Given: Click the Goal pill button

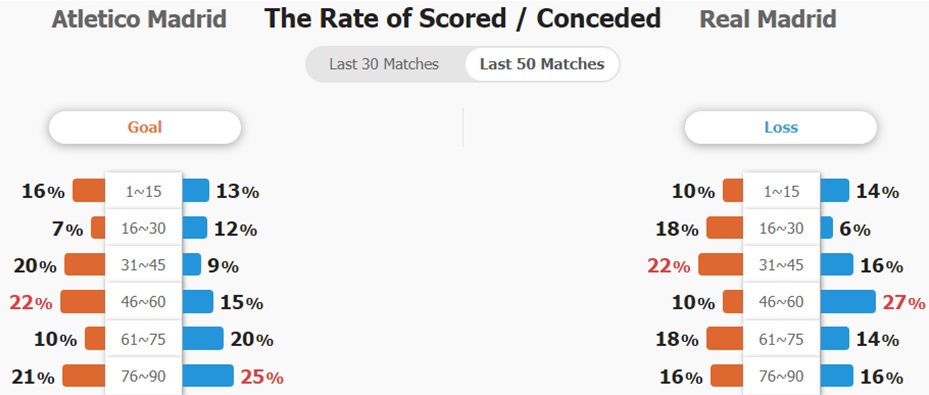Looking at the screenshot, I should 145,127.
